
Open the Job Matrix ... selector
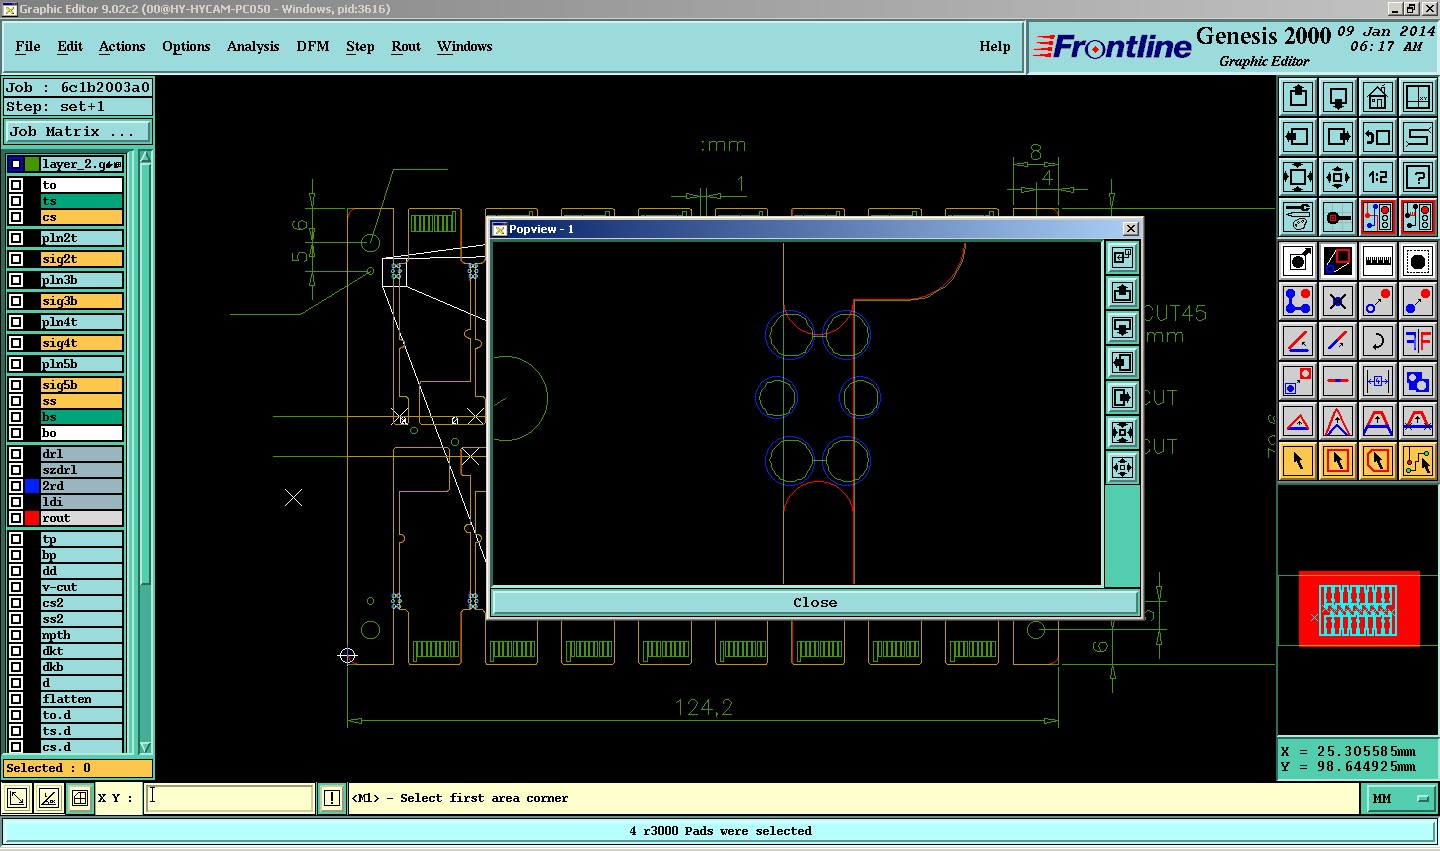(x=78, y=132)
